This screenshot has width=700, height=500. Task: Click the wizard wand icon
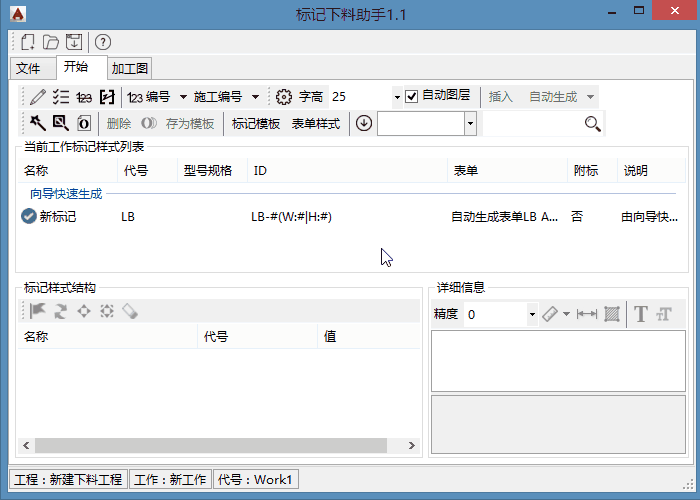click(x=38, y=123)
